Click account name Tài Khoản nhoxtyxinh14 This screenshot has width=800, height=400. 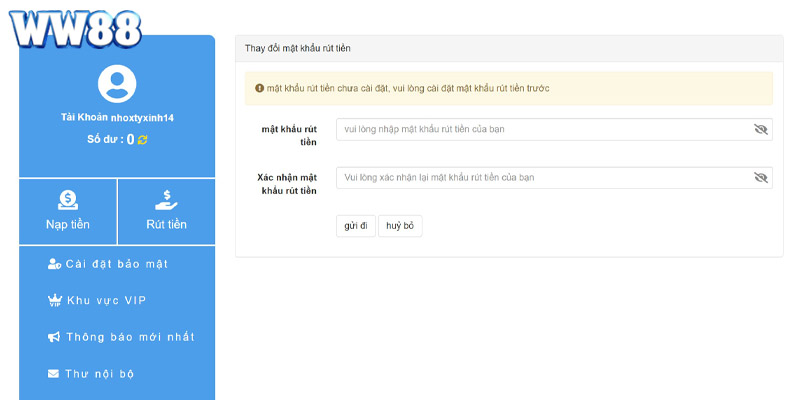[x=117, y=118]
